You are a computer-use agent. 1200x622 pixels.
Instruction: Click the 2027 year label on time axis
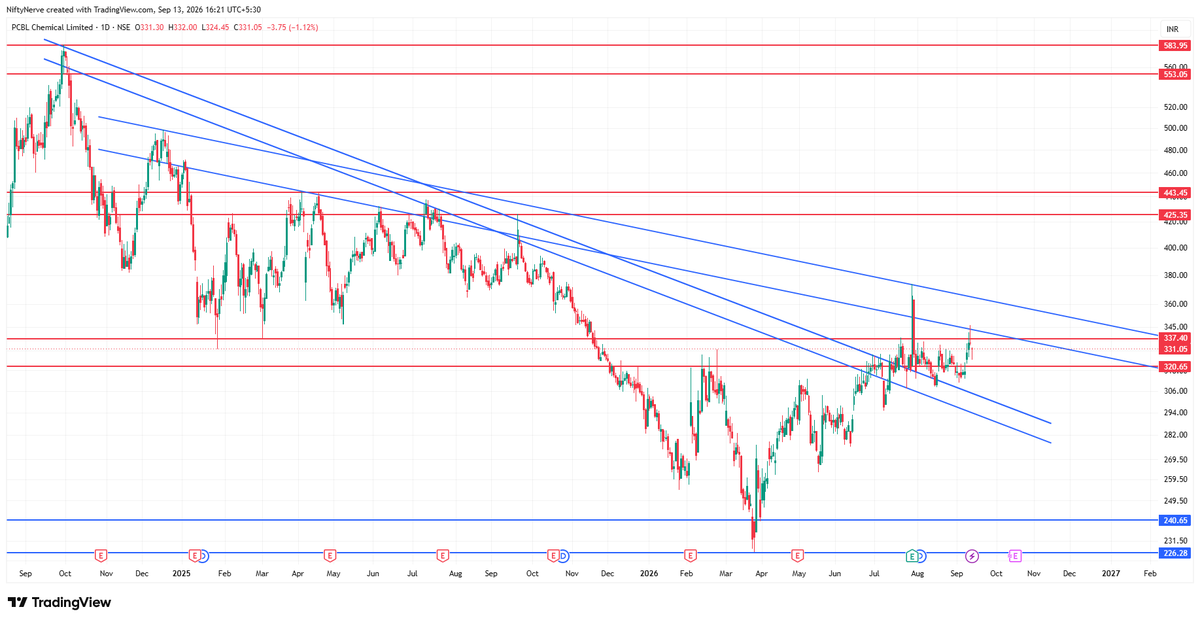(1110, 574)
